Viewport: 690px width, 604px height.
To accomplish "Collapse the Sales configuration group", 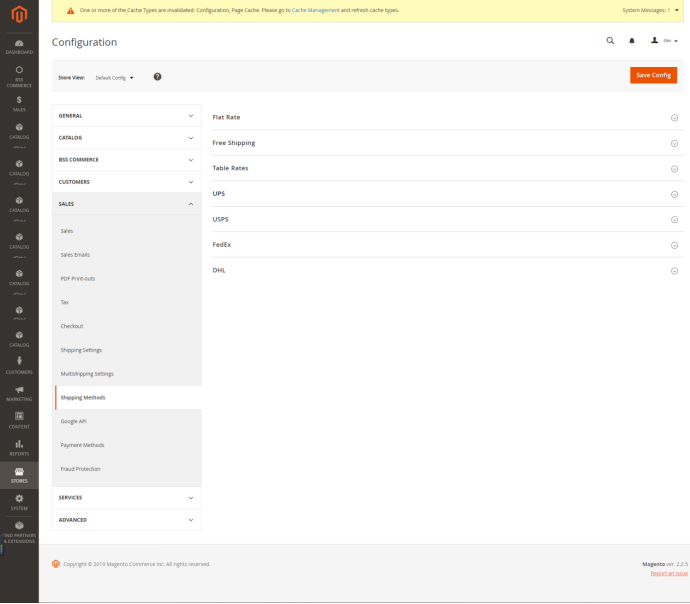I will (126, 204).
